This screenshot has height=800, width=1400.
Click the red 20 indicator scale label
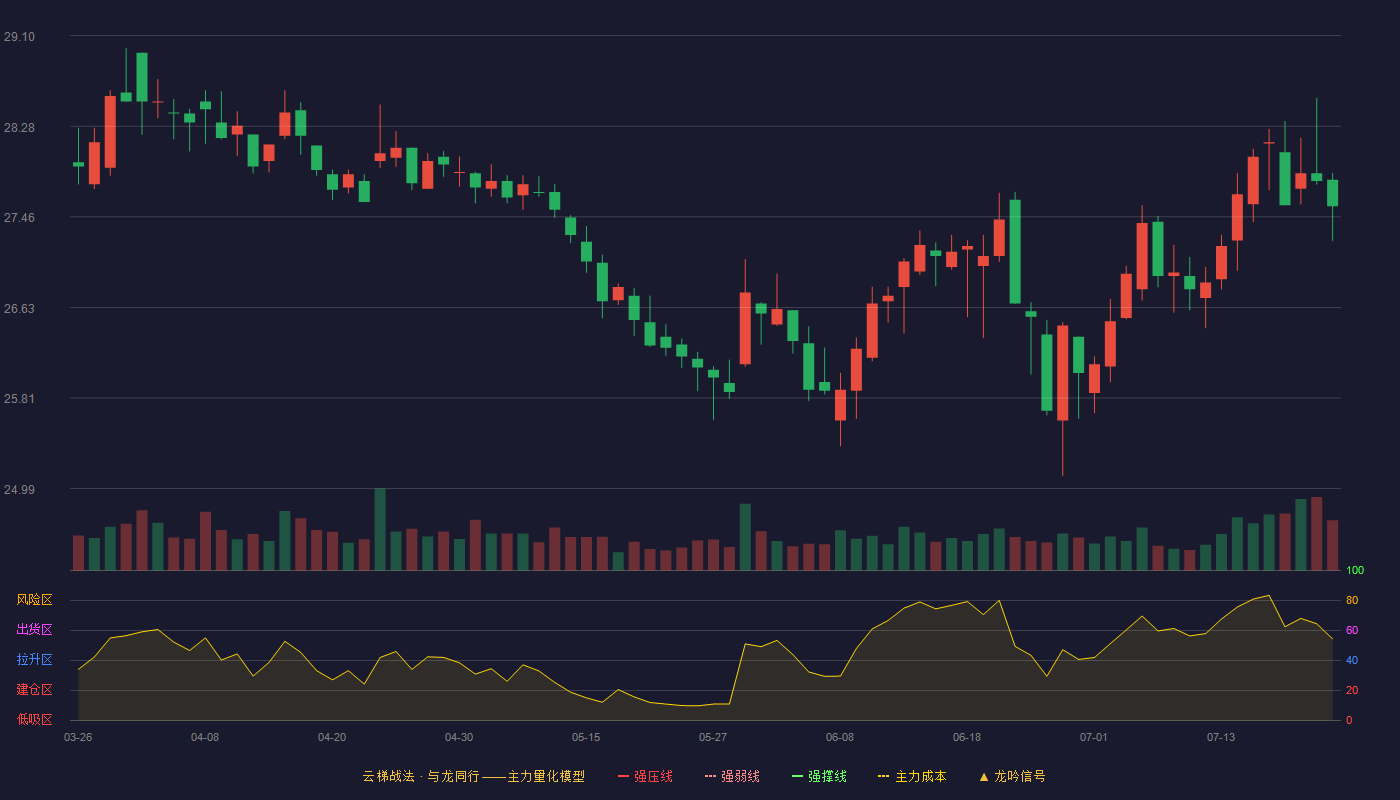point(1351,690)
